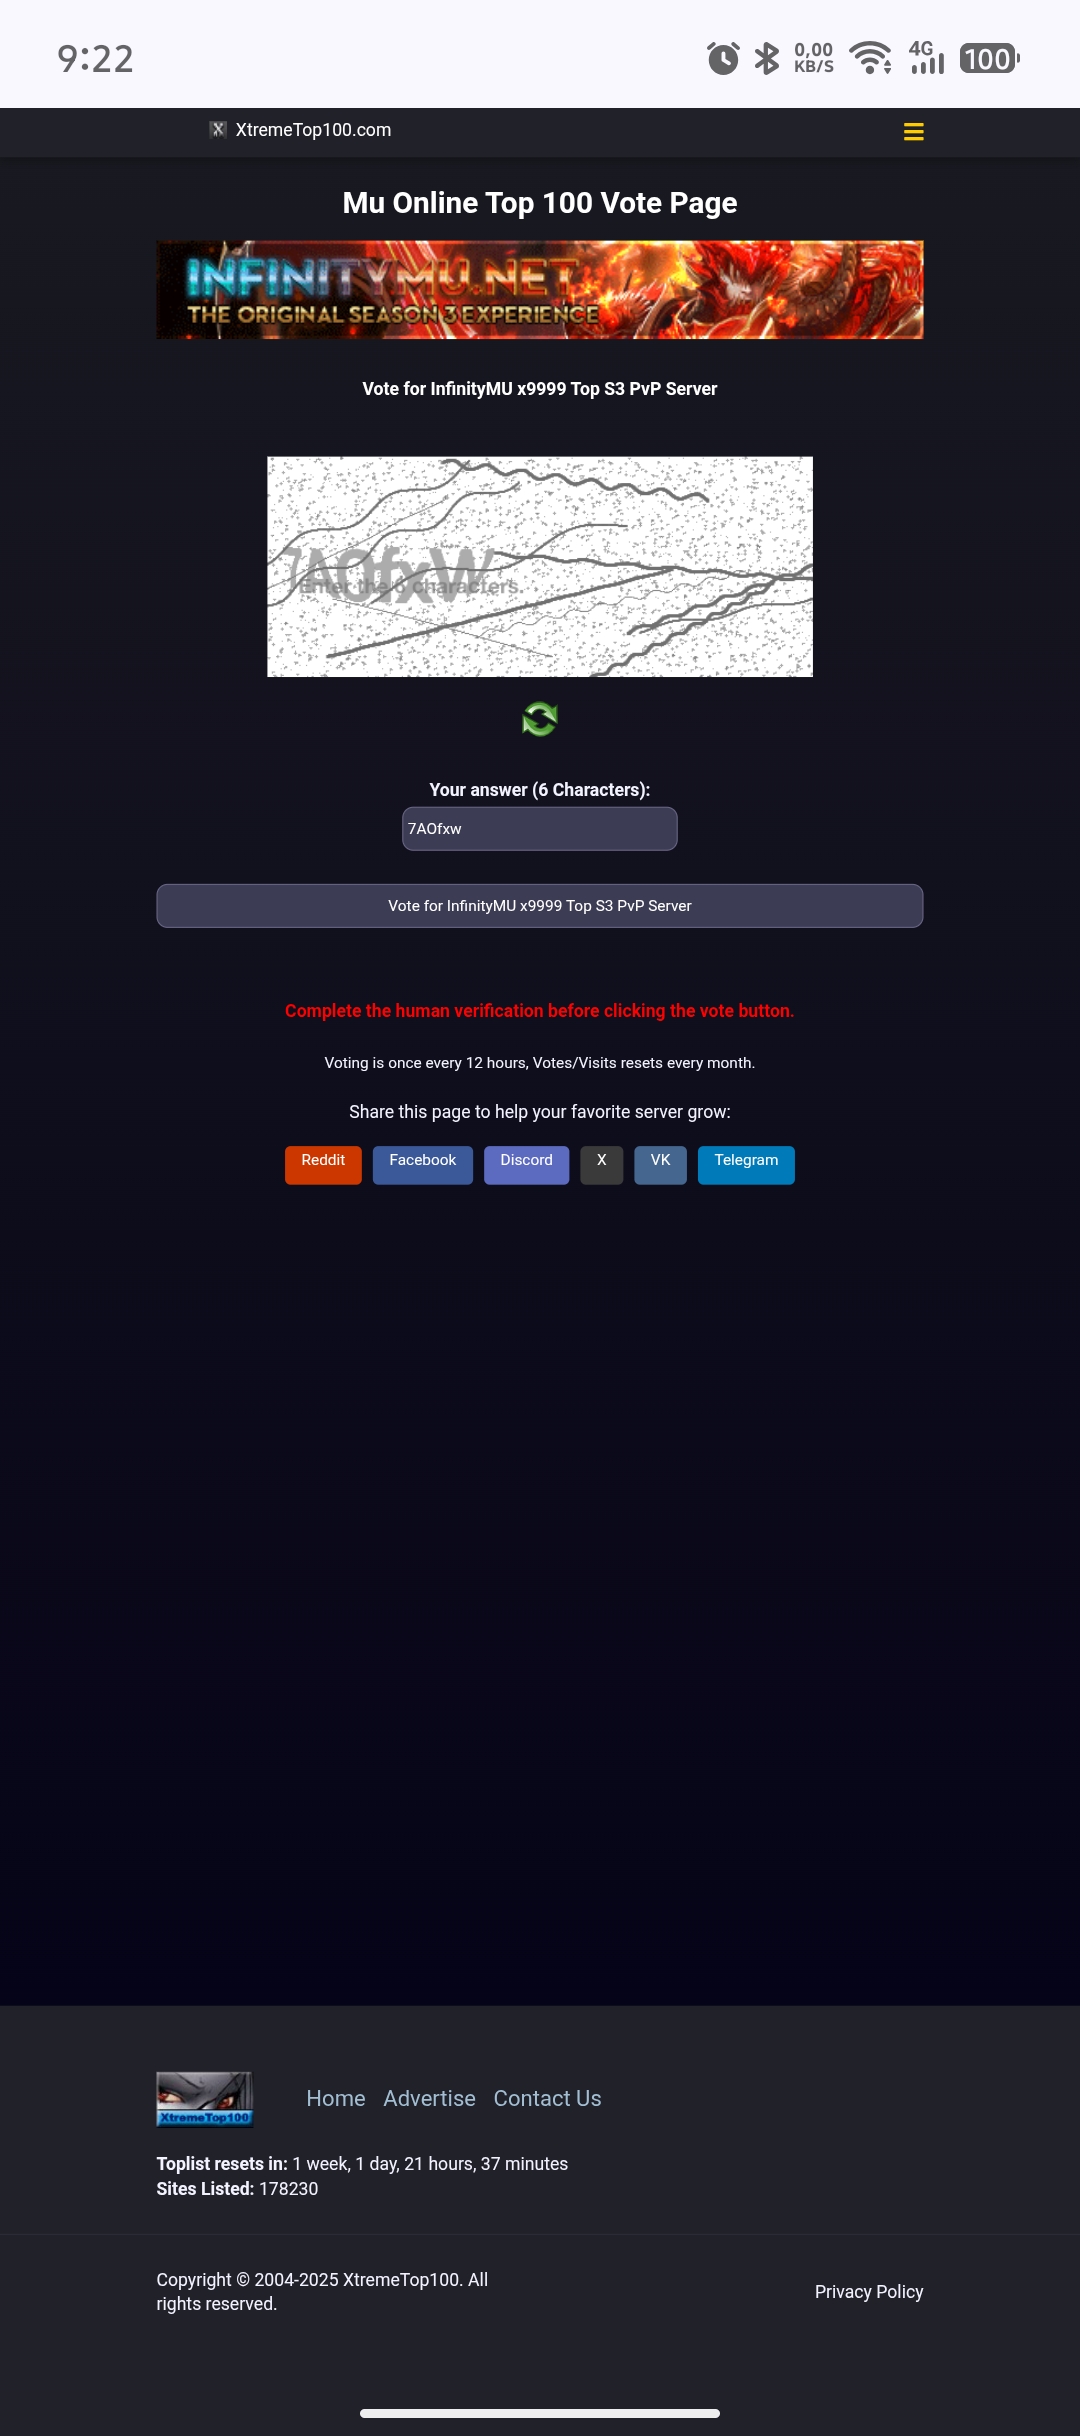Click the XtremeTop100 favicon in header

pyautogui.click(x=218, y=129)
